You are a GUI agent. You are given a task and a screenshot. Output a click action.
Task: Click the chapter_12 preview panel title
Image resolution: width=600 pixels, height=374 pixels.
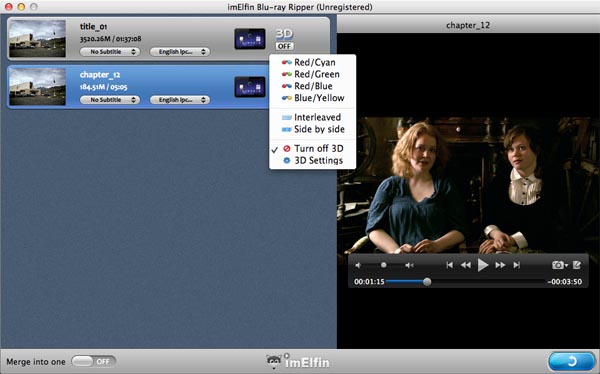point(468,25)
